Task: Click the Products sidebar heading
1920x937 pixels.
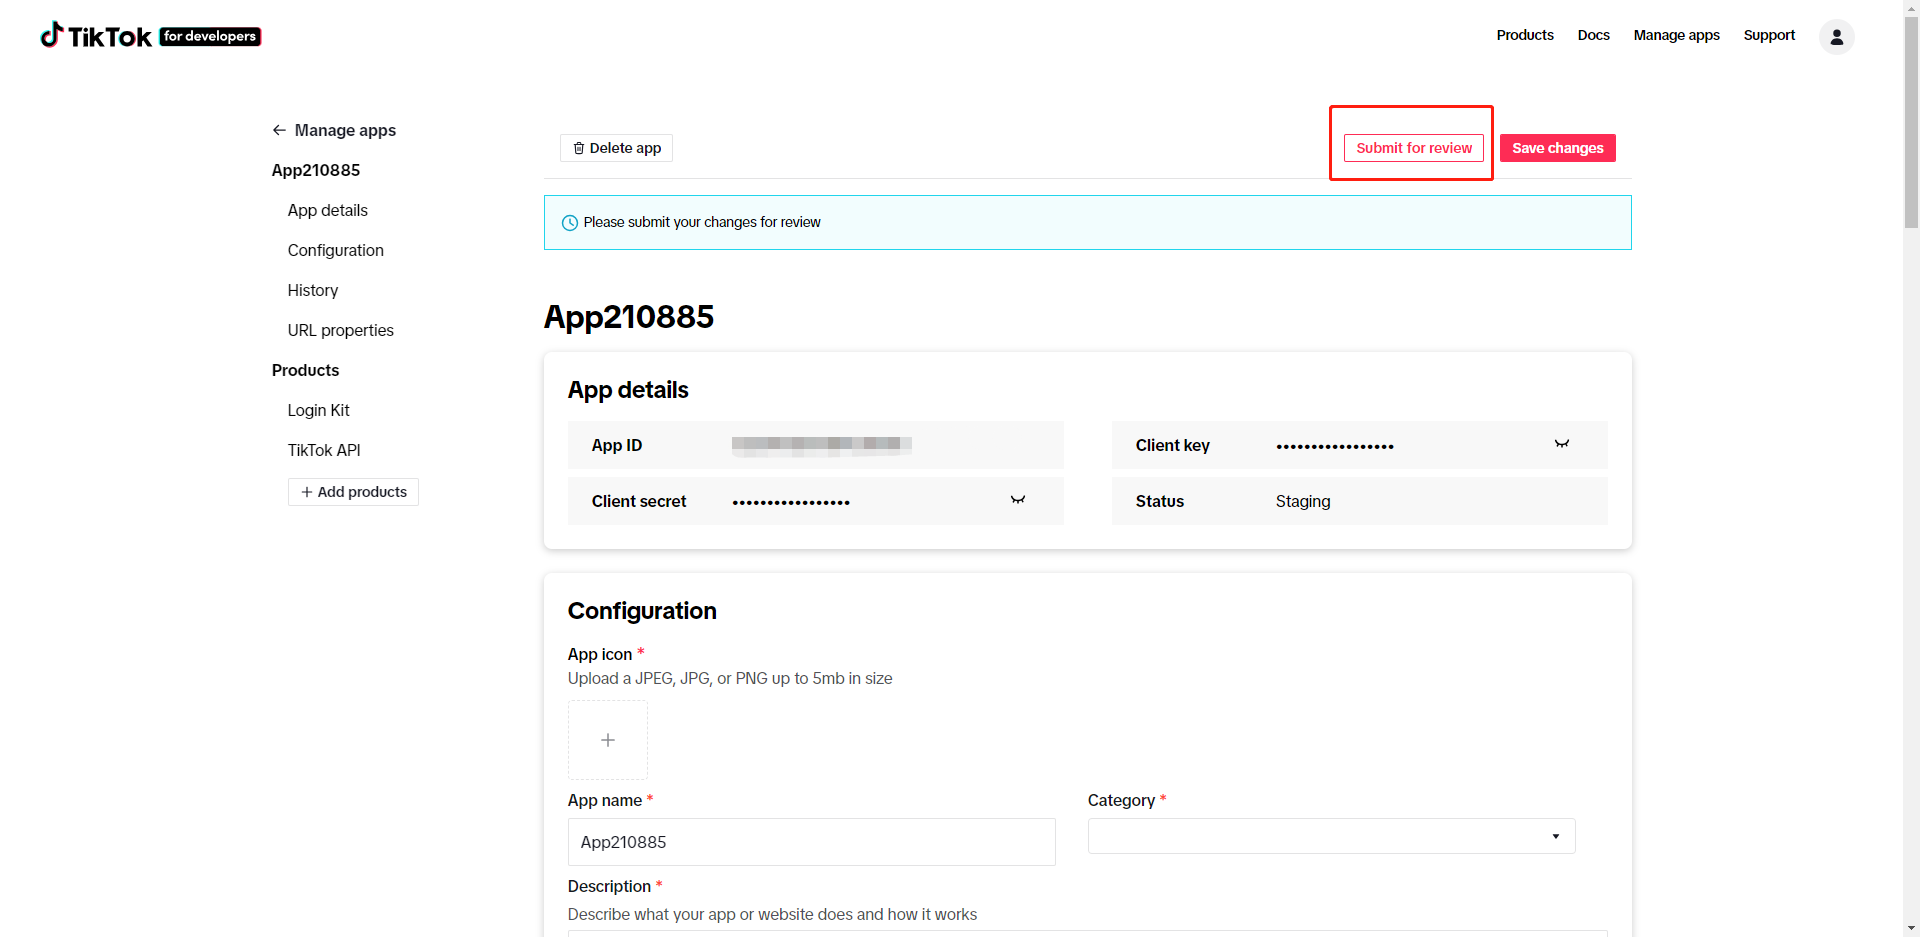Action: coord(306,370)
